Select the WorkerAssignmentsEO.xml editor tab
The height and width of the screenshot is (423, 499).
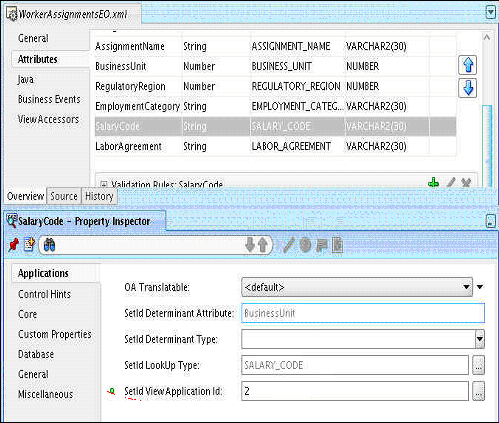point(73,14)
